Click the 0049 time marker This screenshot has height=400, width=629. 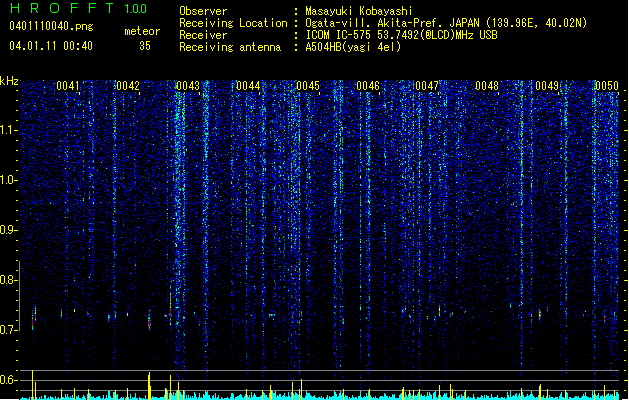[x=547, y=86]
